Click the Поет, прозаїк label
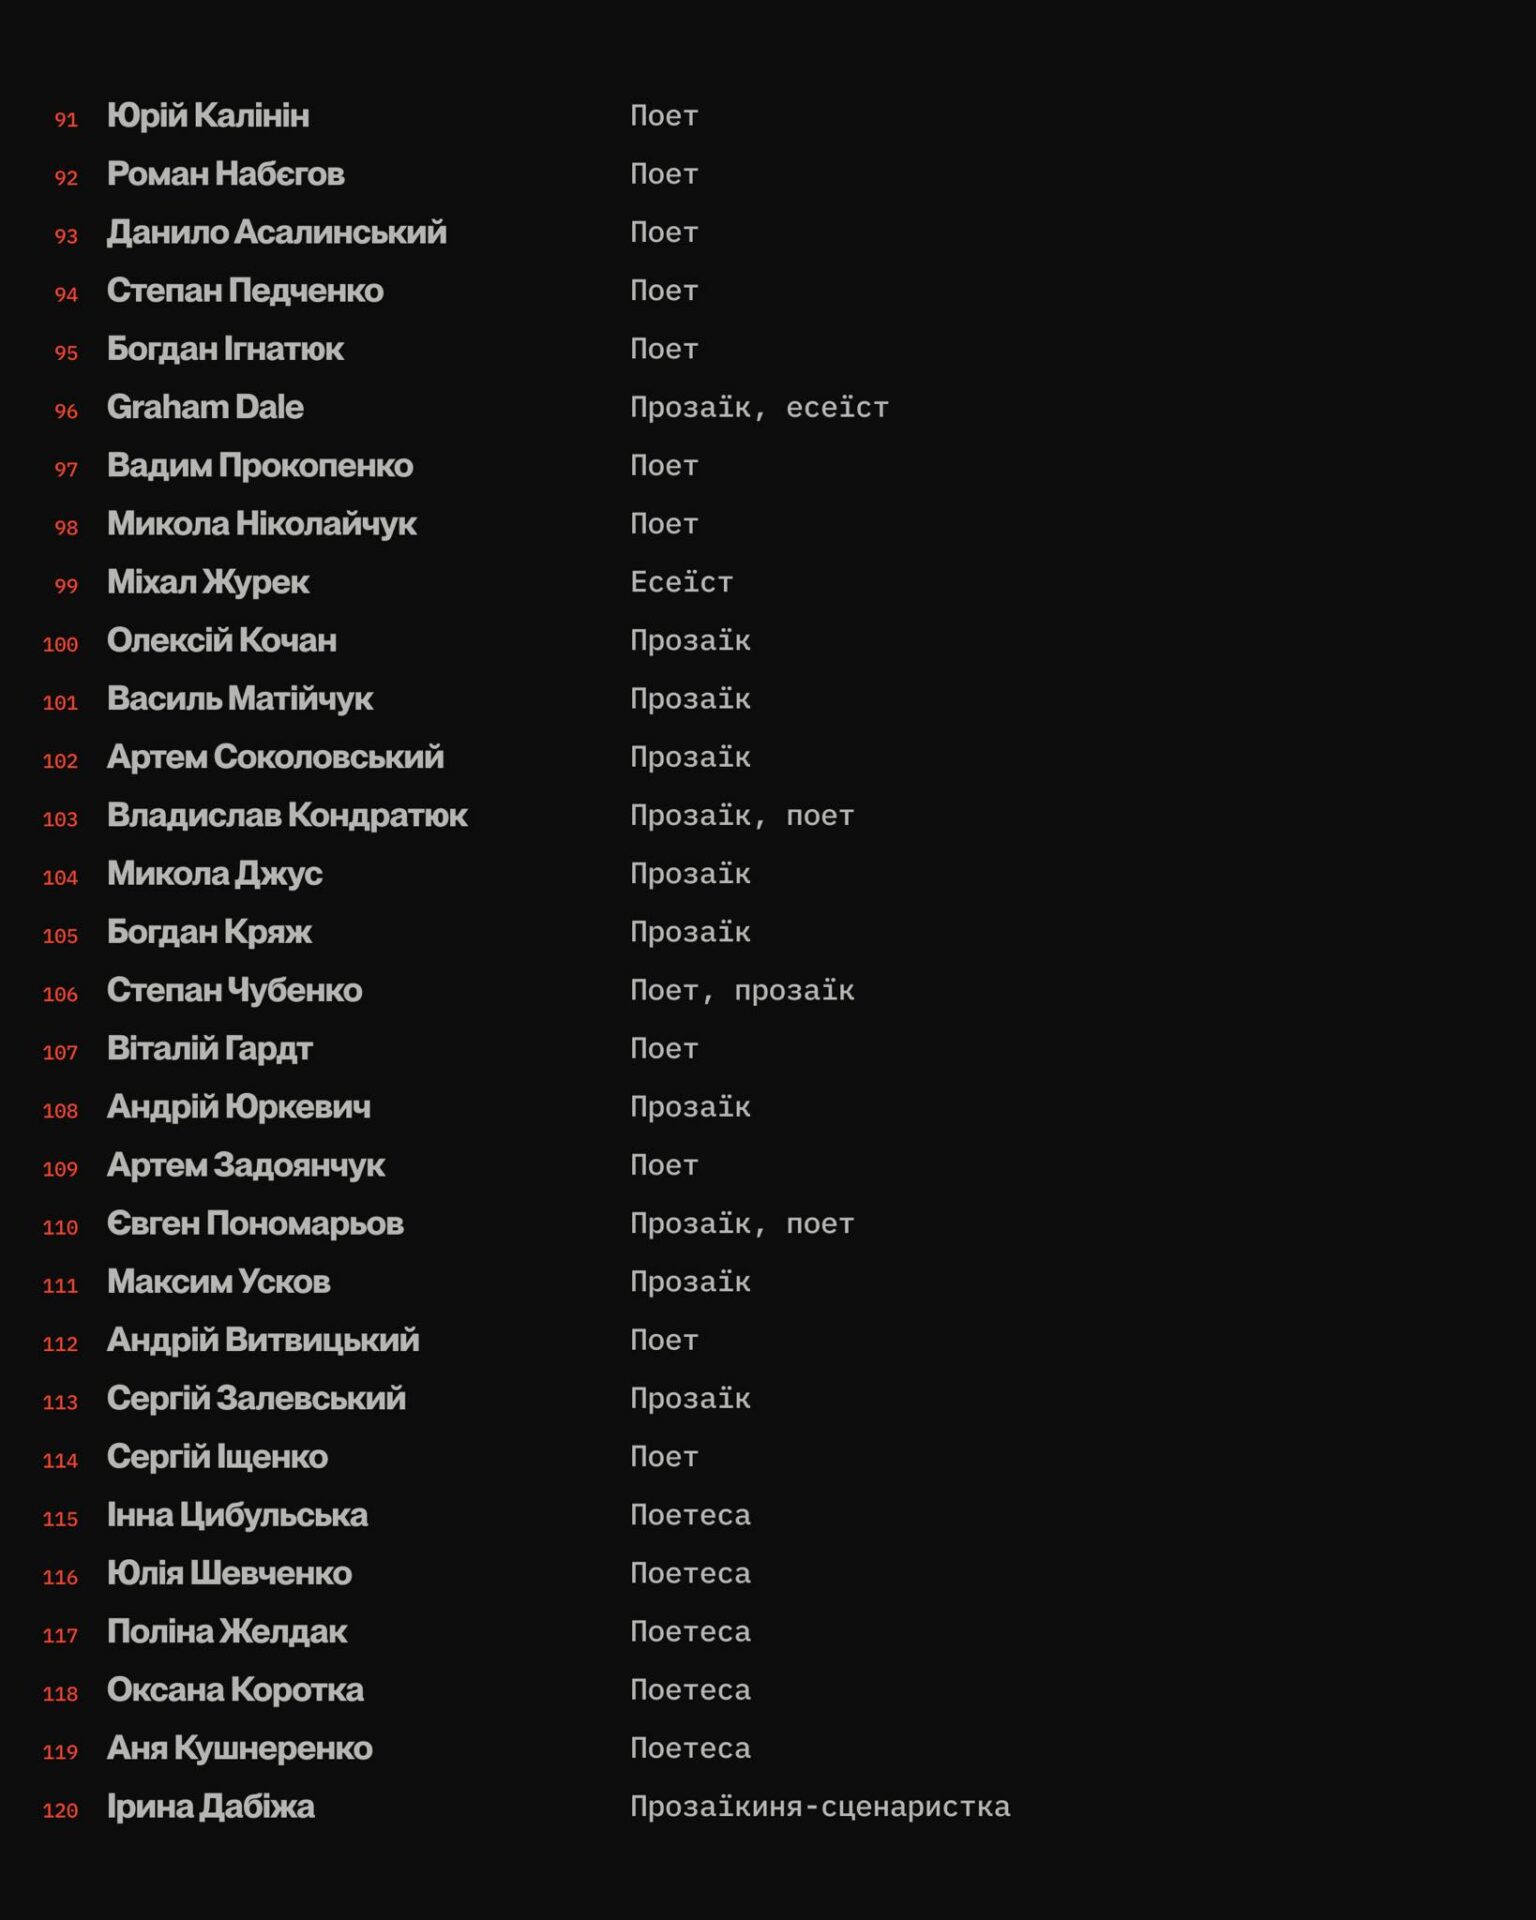This screenshot has width=1536, height=1920. coord(742,990)
